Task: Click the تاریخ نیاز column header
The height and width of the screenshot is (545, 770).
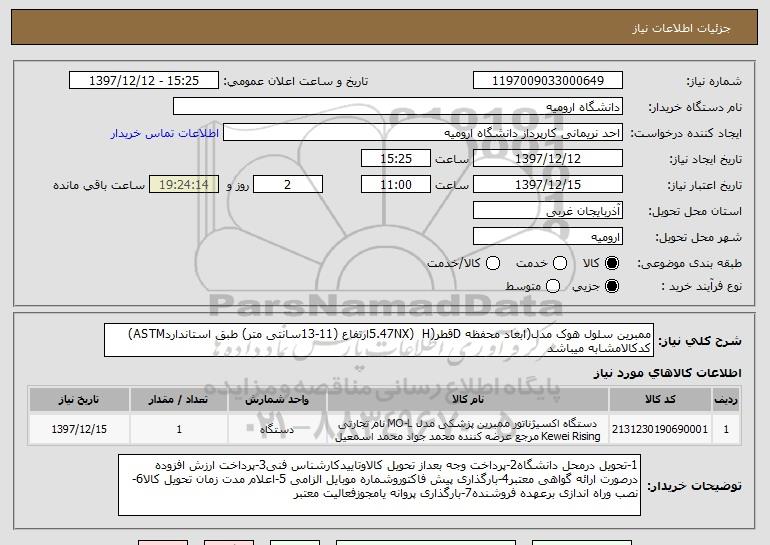Action: click(x=79, y=400)
